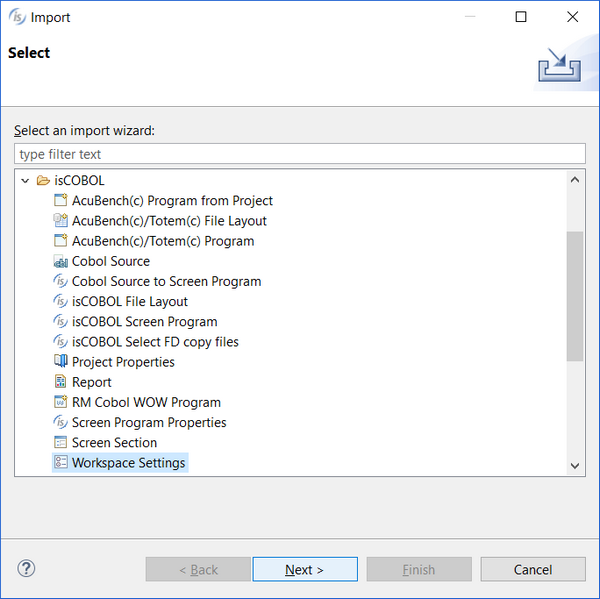The image size is (600, 599).
Task: Click the tree scroll up arrow
Action: [x=574, y=180]
